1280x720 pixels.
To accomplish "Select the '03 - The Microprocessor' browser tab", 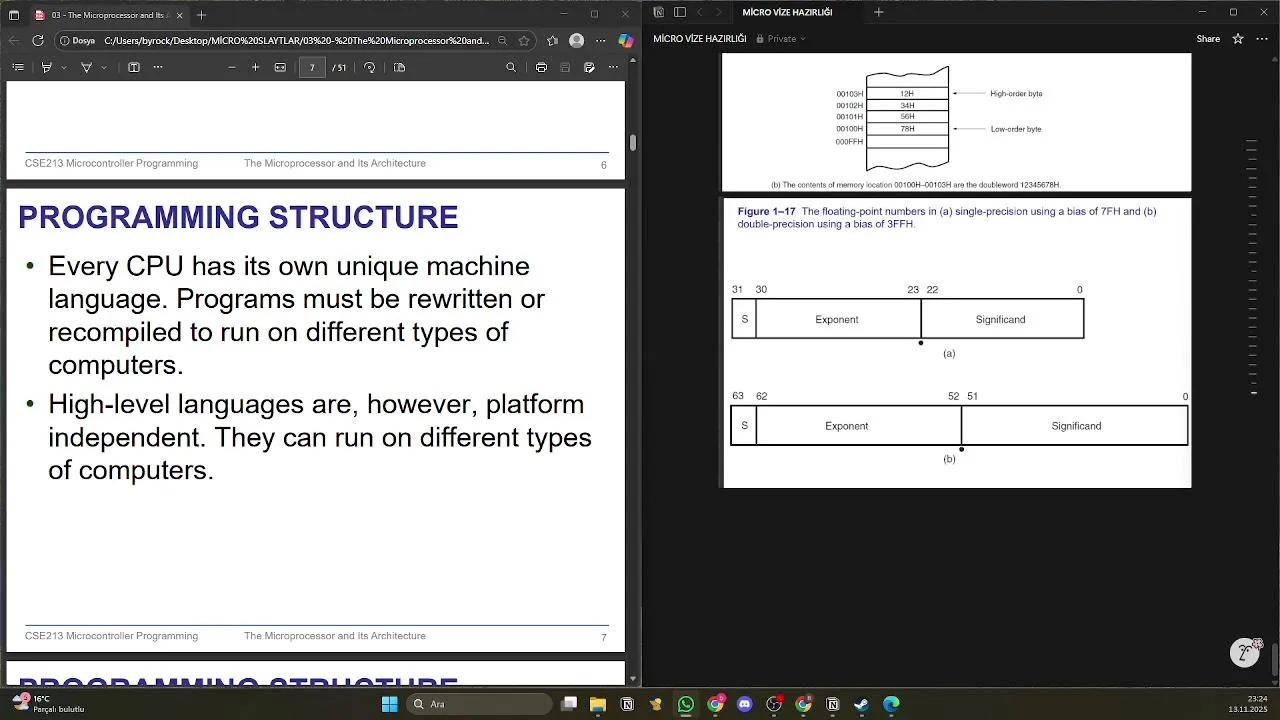I will click(x=108, y=15).
